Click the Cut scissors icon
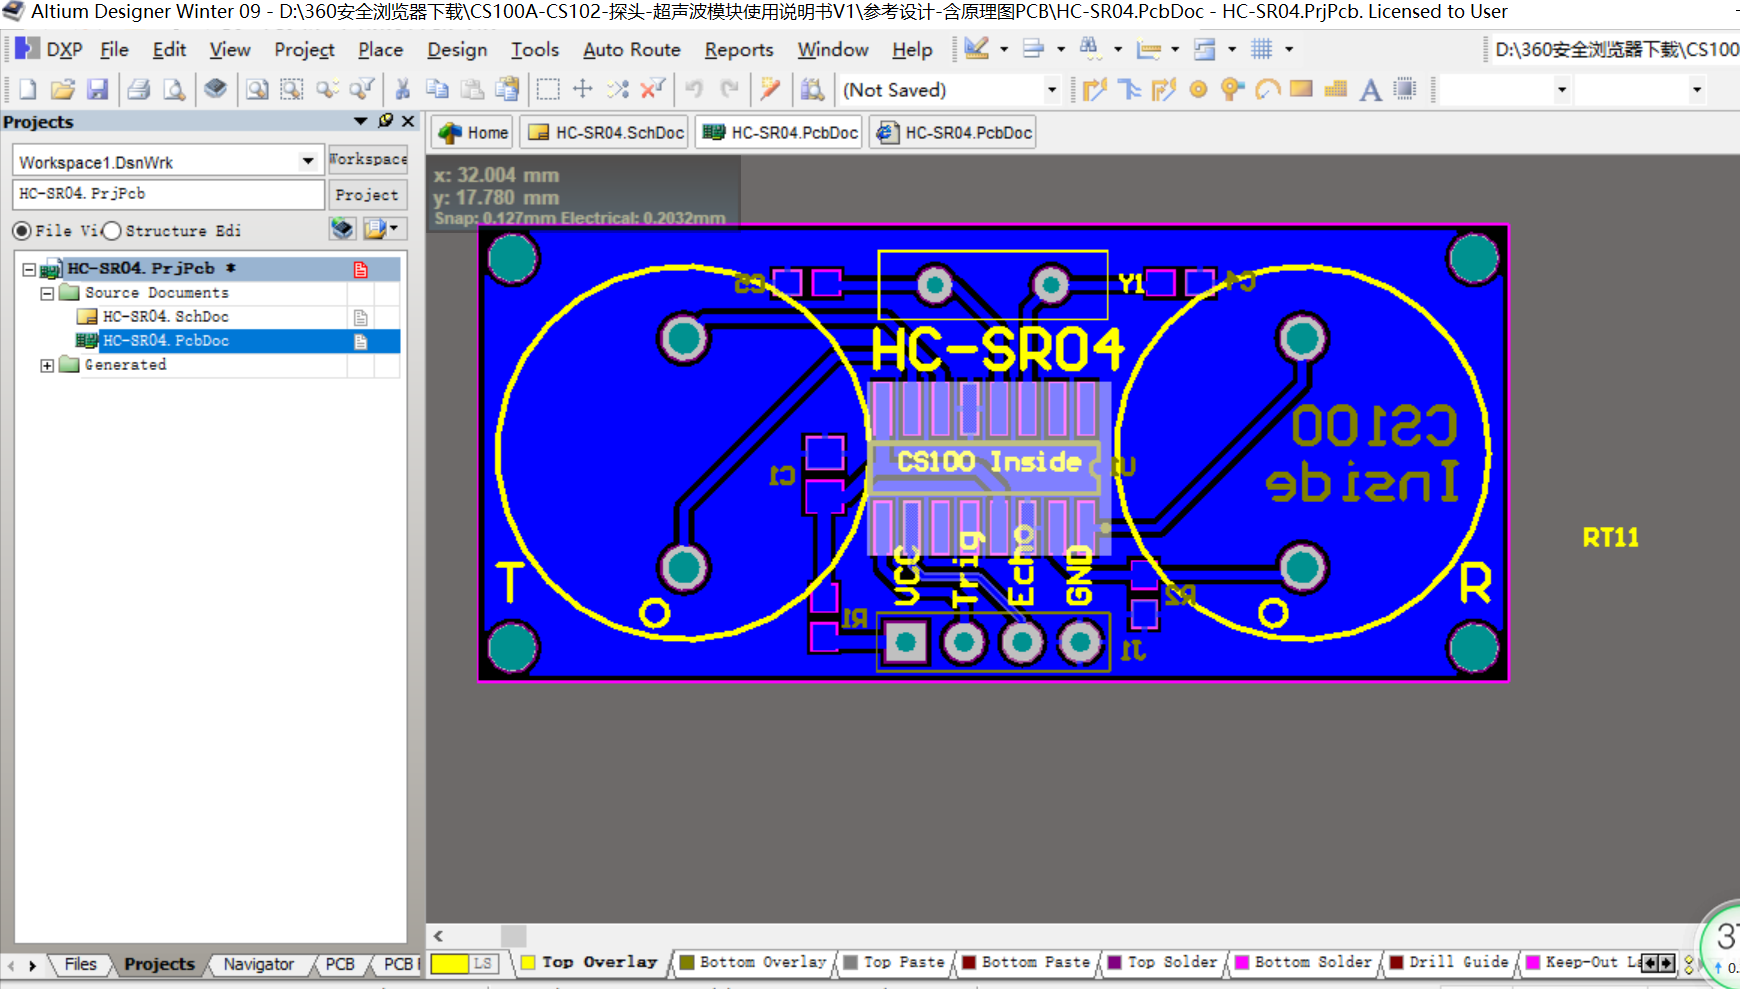The height and width of the screenshot is (989, 1740). (x=403, y=90)
